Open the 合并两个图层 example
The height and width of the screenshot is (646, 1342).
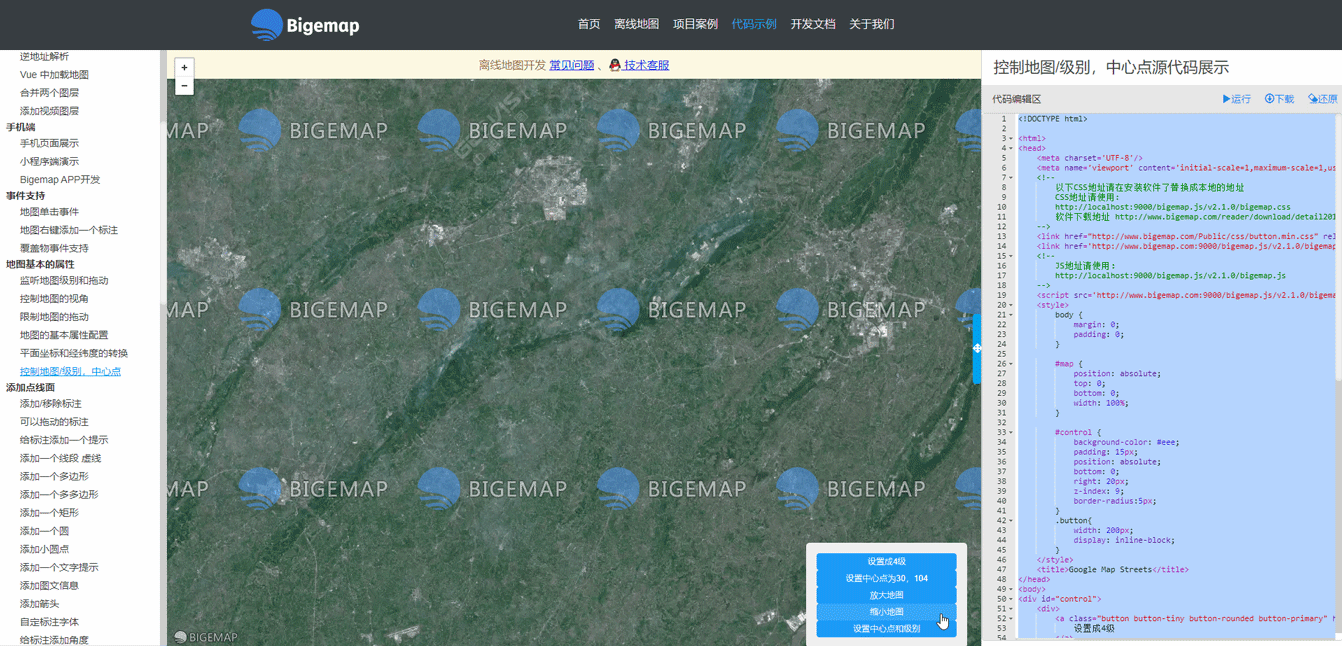[49, 93]
